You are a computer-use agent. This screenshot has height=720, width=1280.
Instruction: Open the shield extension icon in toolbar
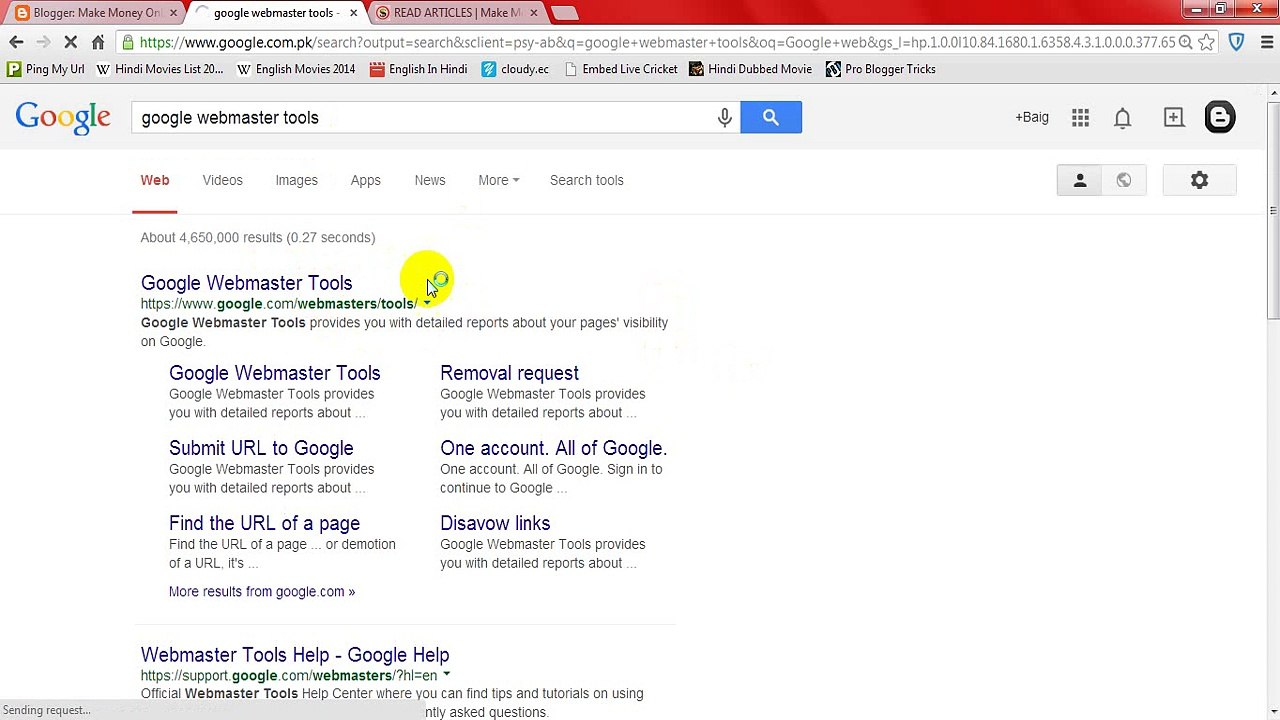pyautogui.click(x=1236, y=42)
